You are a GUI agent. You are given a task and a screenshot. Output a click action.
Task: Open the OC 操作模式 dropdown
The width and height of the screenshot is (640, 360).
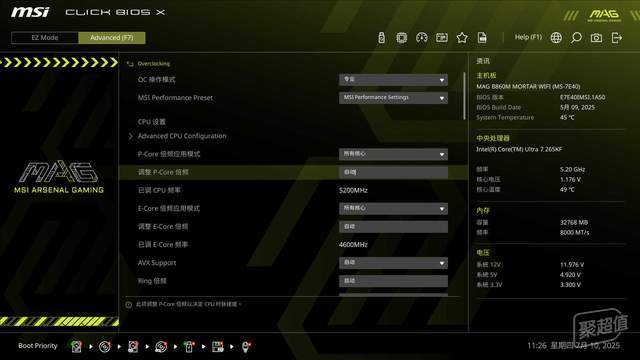click(393, 80)
